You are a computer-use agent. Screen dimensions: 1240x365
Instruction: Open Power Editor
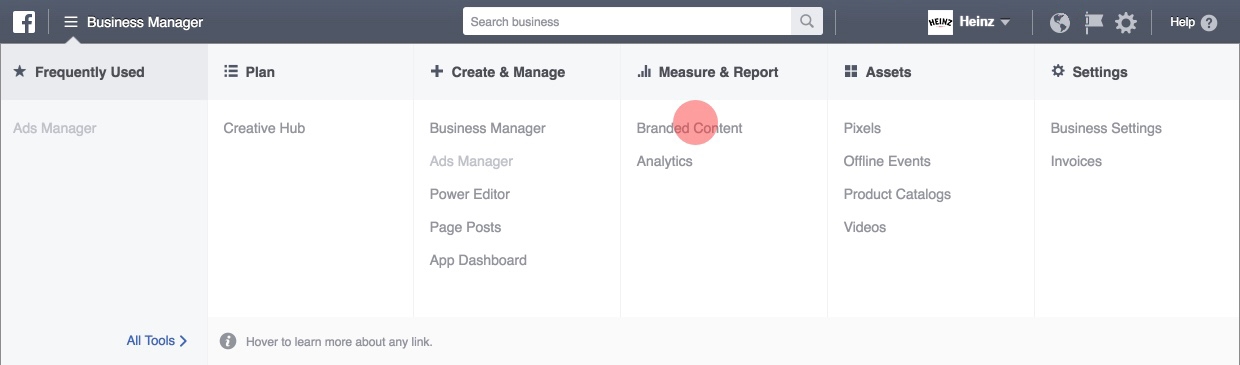(469, 194)
